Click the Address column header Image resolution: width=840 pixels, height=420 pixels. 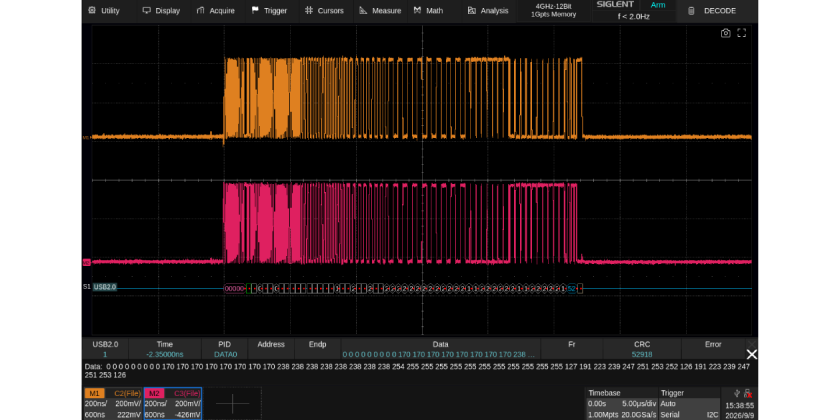pyautogui.click(x=271, y=344)
